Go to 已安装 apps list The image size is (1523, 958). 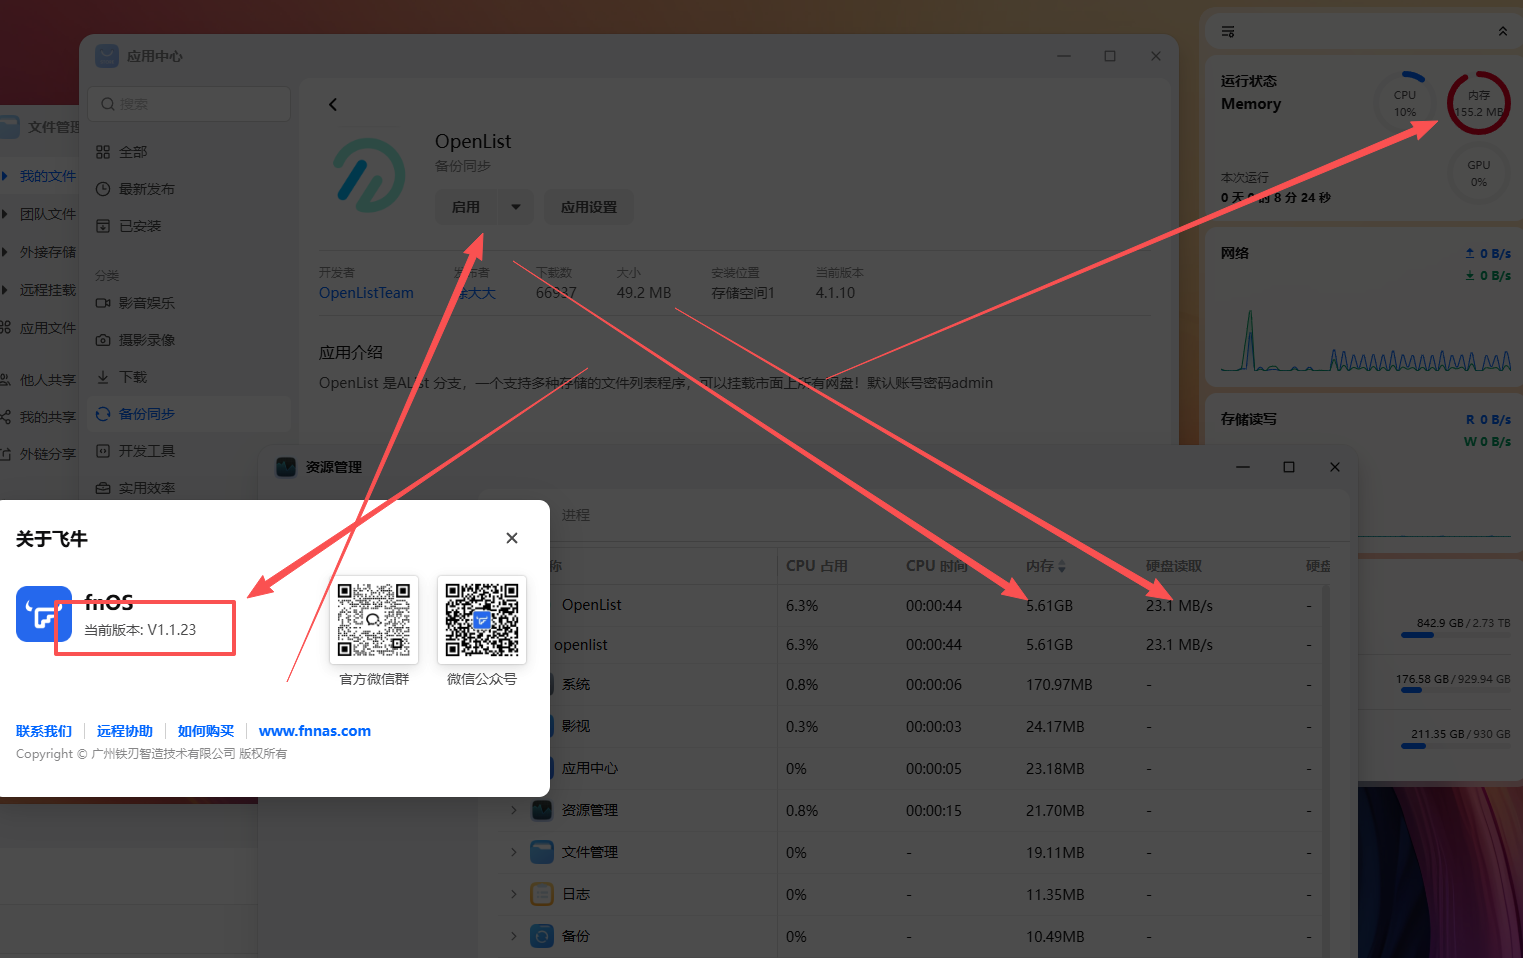point(187,226)
